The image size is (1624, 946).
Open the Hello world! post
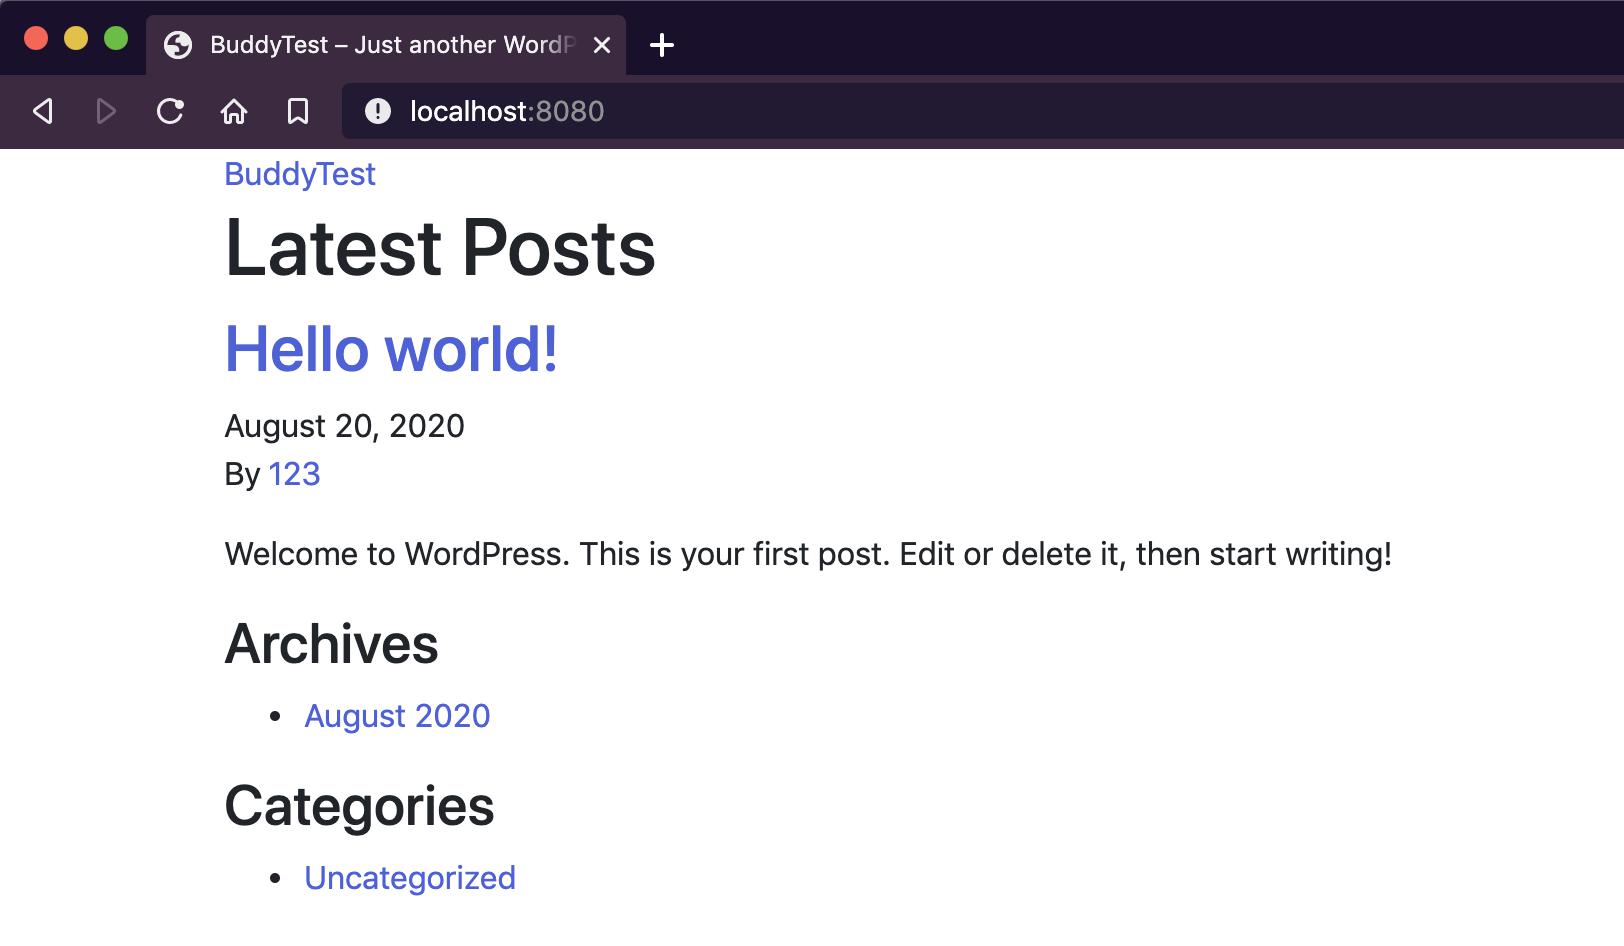[x=391, y=349]
